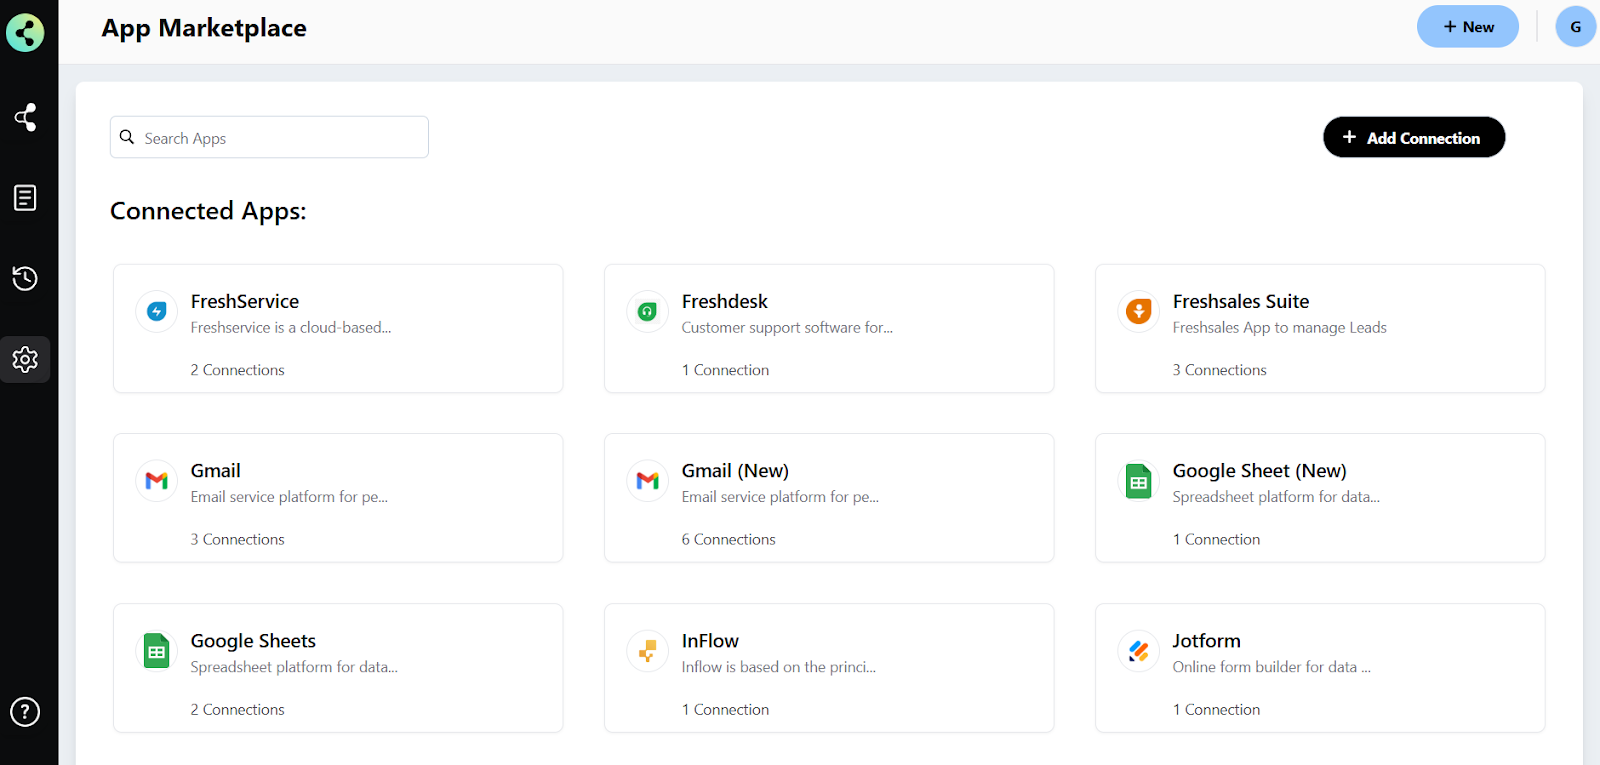Open the document list icon in the sidebar

tap(25, 198)
